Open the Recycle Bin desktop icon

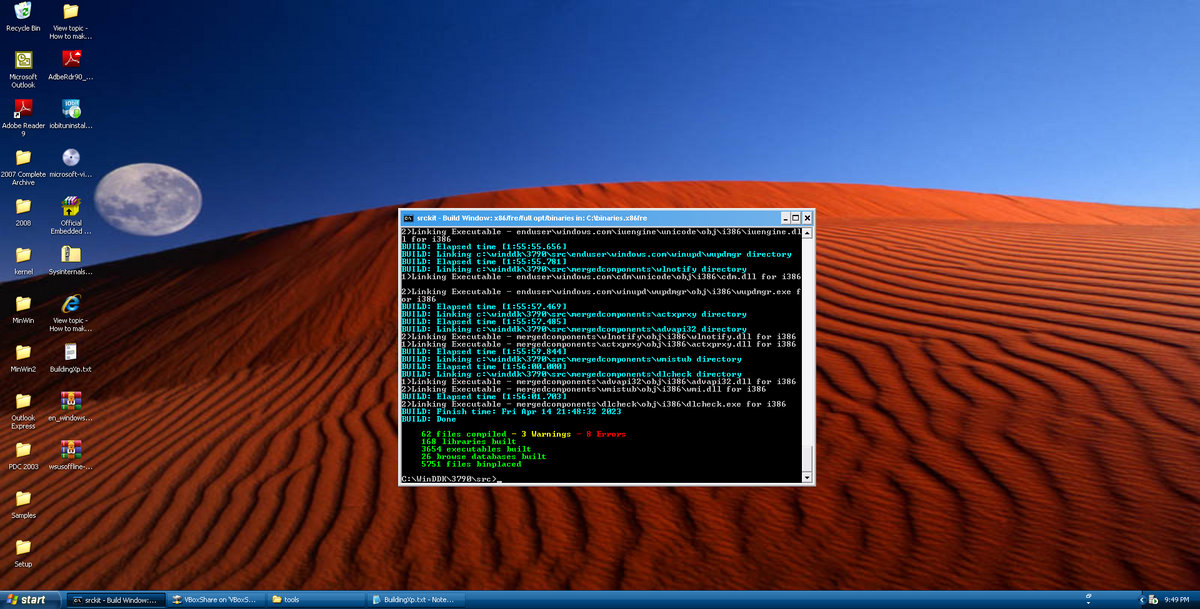tap(23, 12)
